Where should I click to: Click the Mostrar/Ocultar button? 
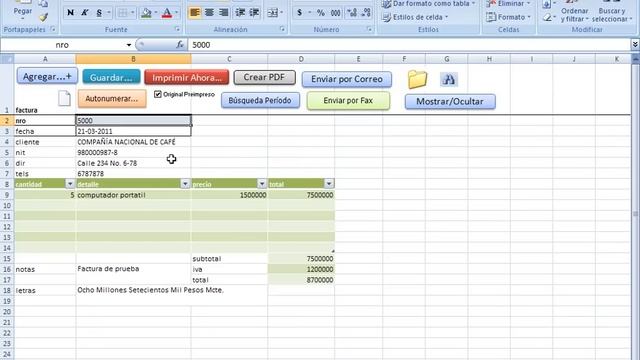450,102
